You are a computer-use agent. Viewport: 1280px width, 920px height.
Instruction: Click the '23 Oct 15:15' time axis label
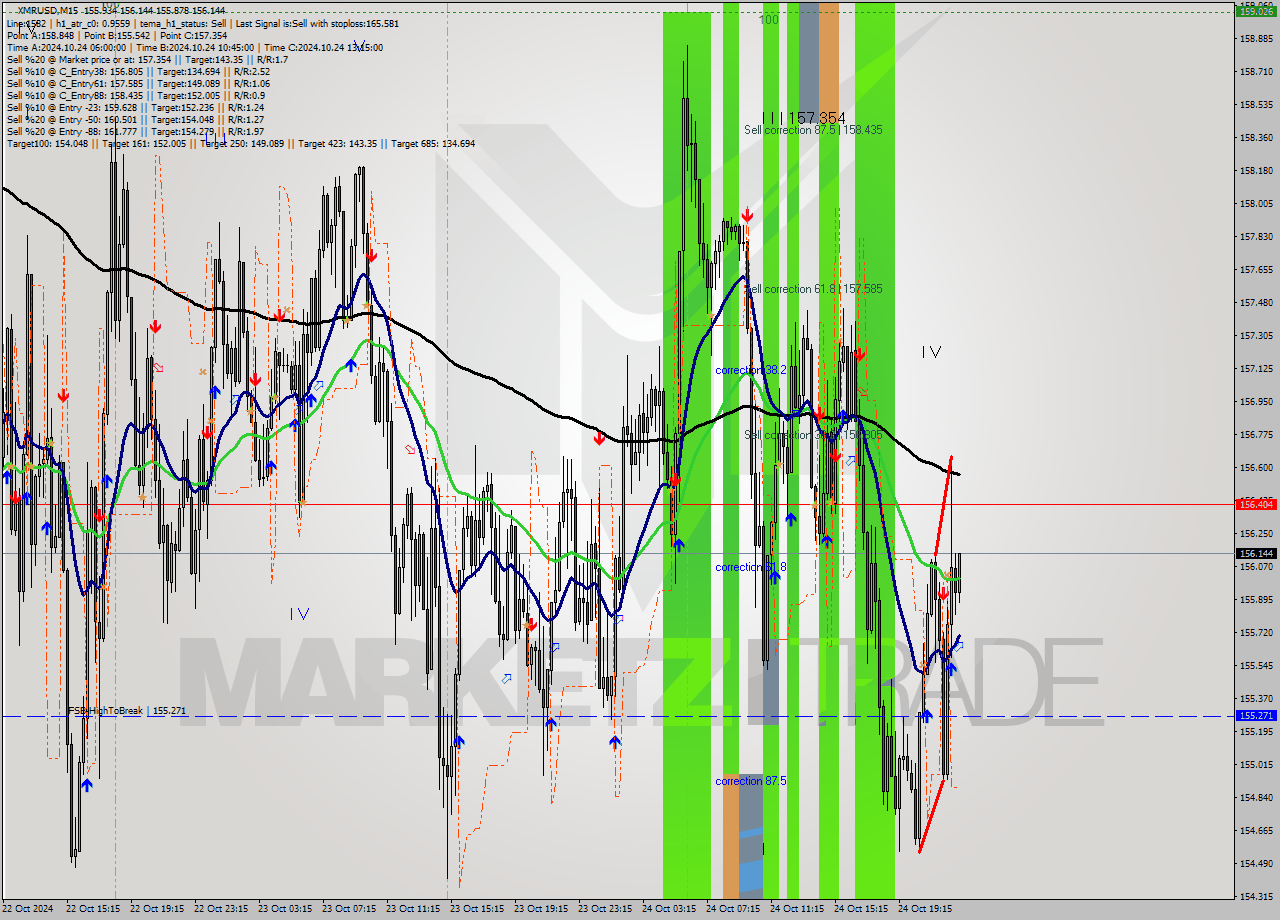tap(477, 909)
